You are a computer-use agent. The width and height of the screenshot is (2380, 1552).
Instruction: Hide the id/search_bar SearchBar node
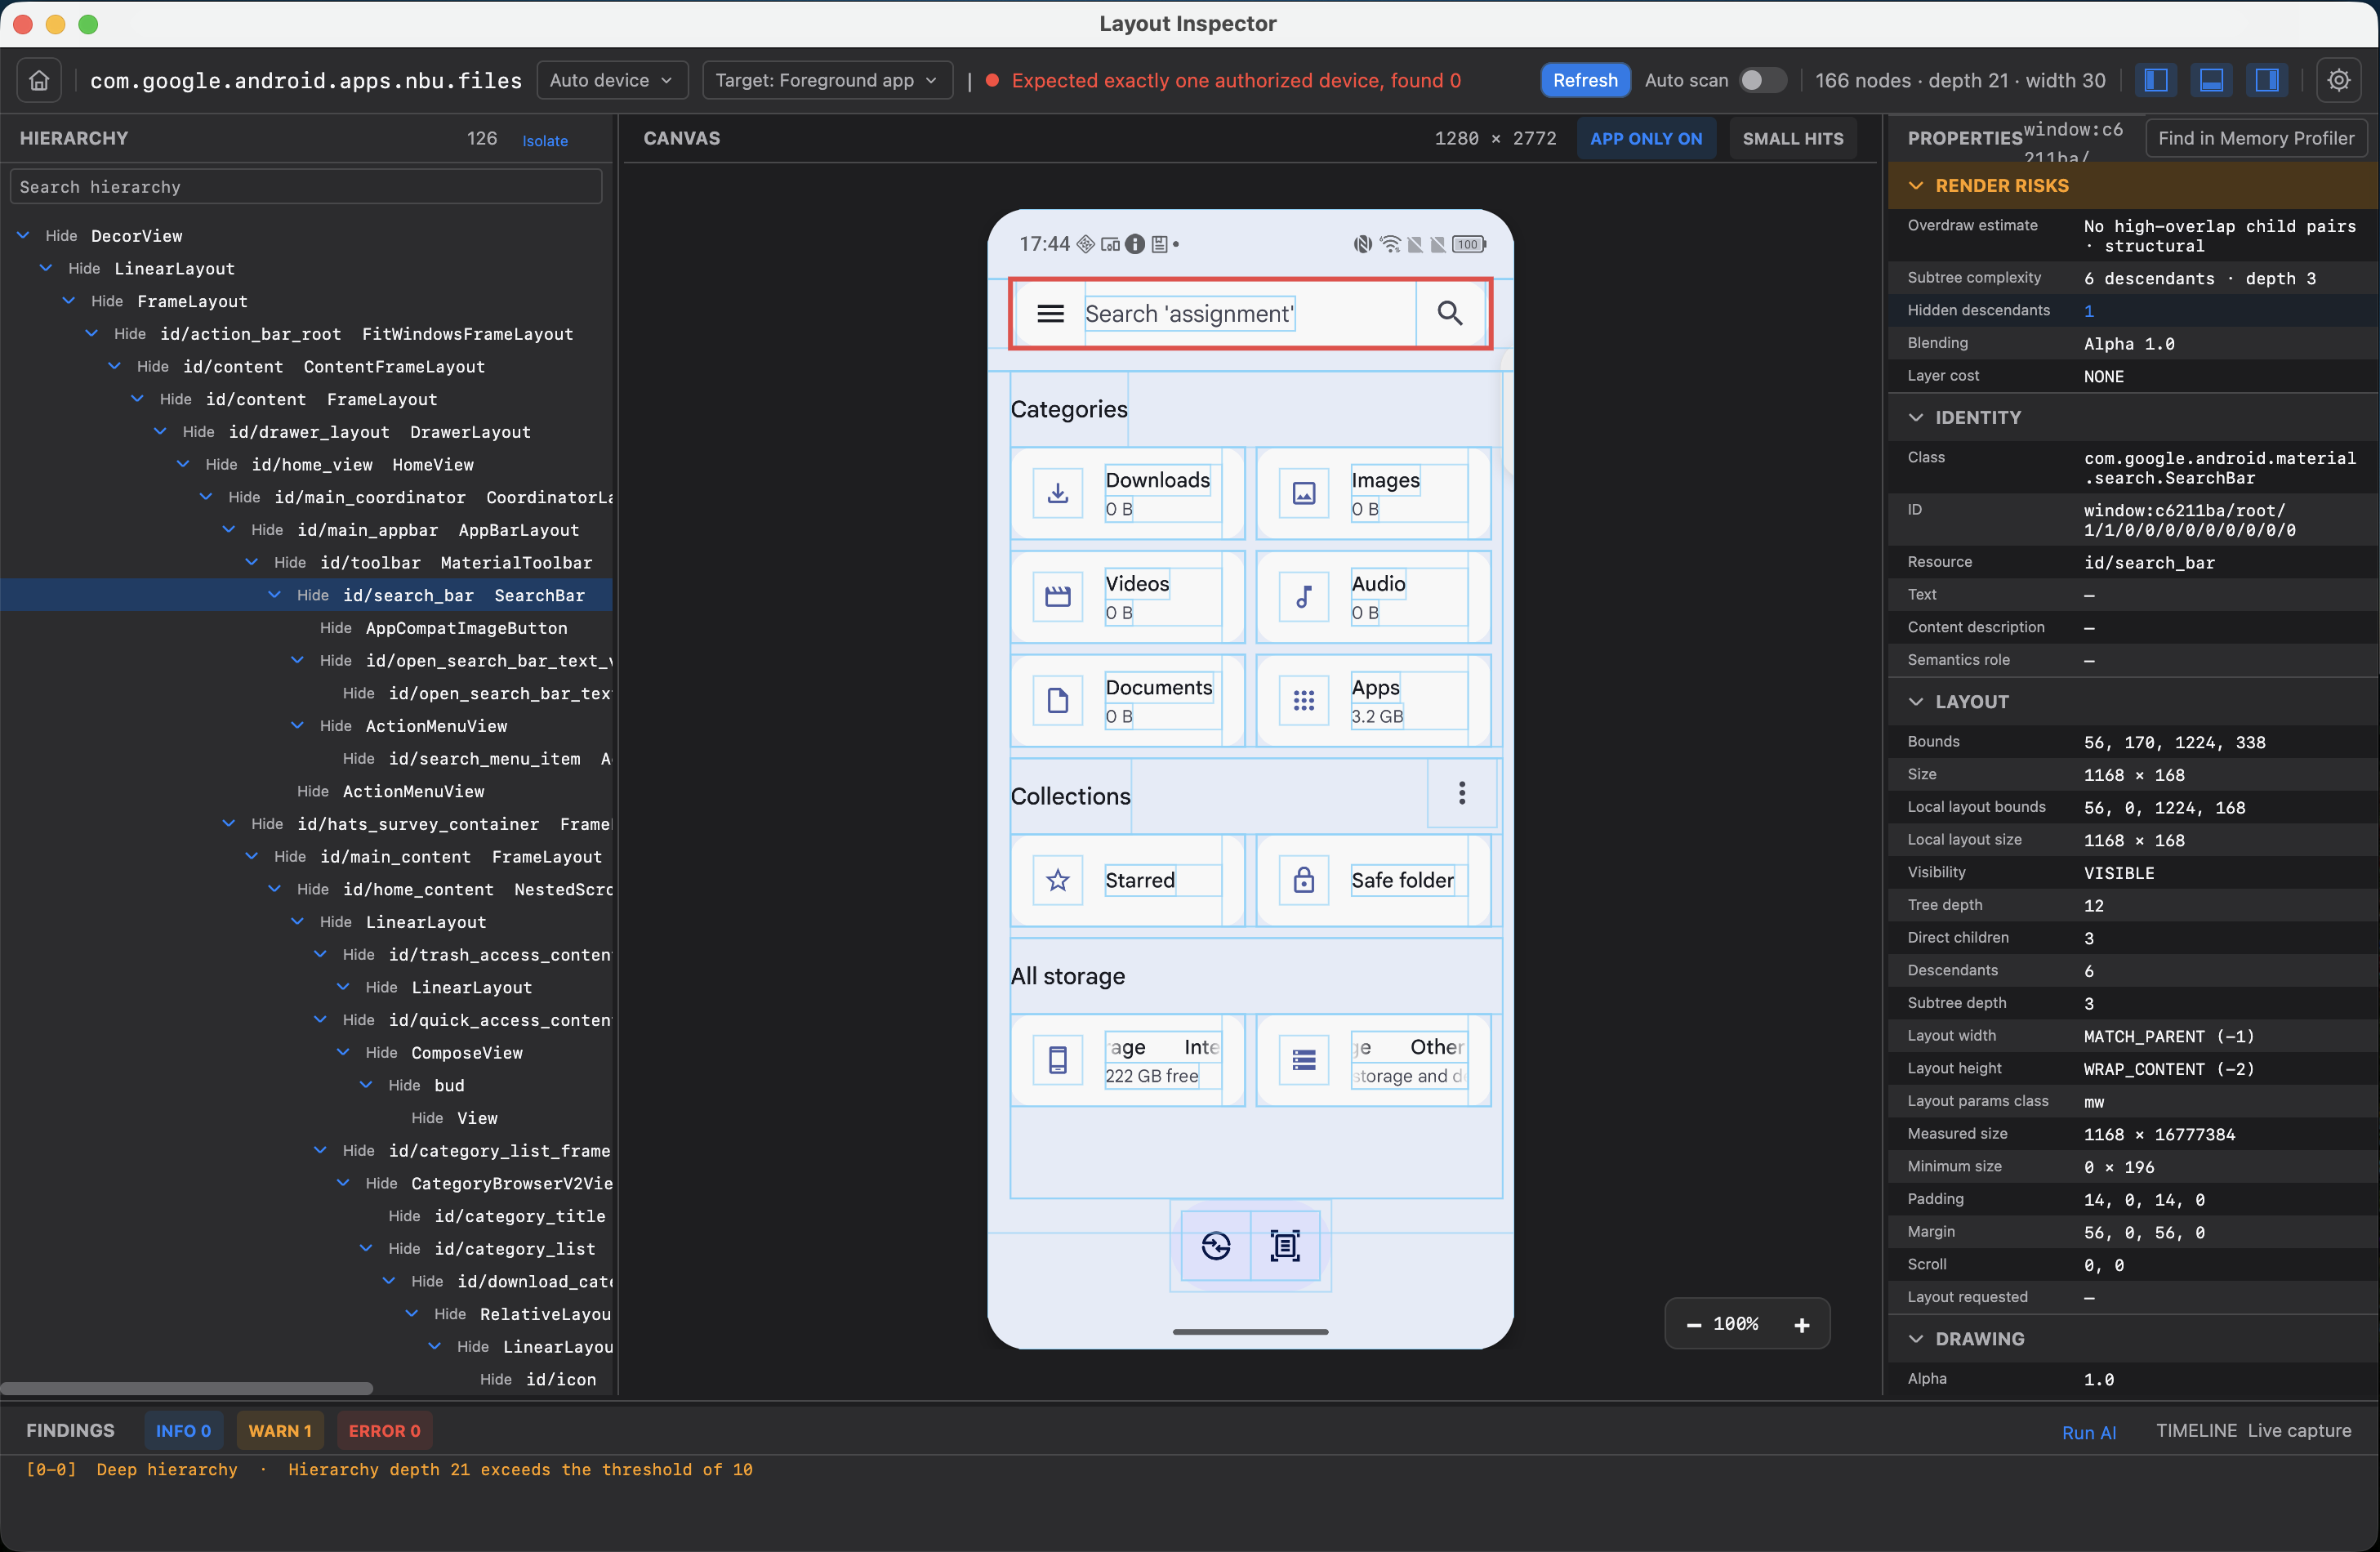313,595
